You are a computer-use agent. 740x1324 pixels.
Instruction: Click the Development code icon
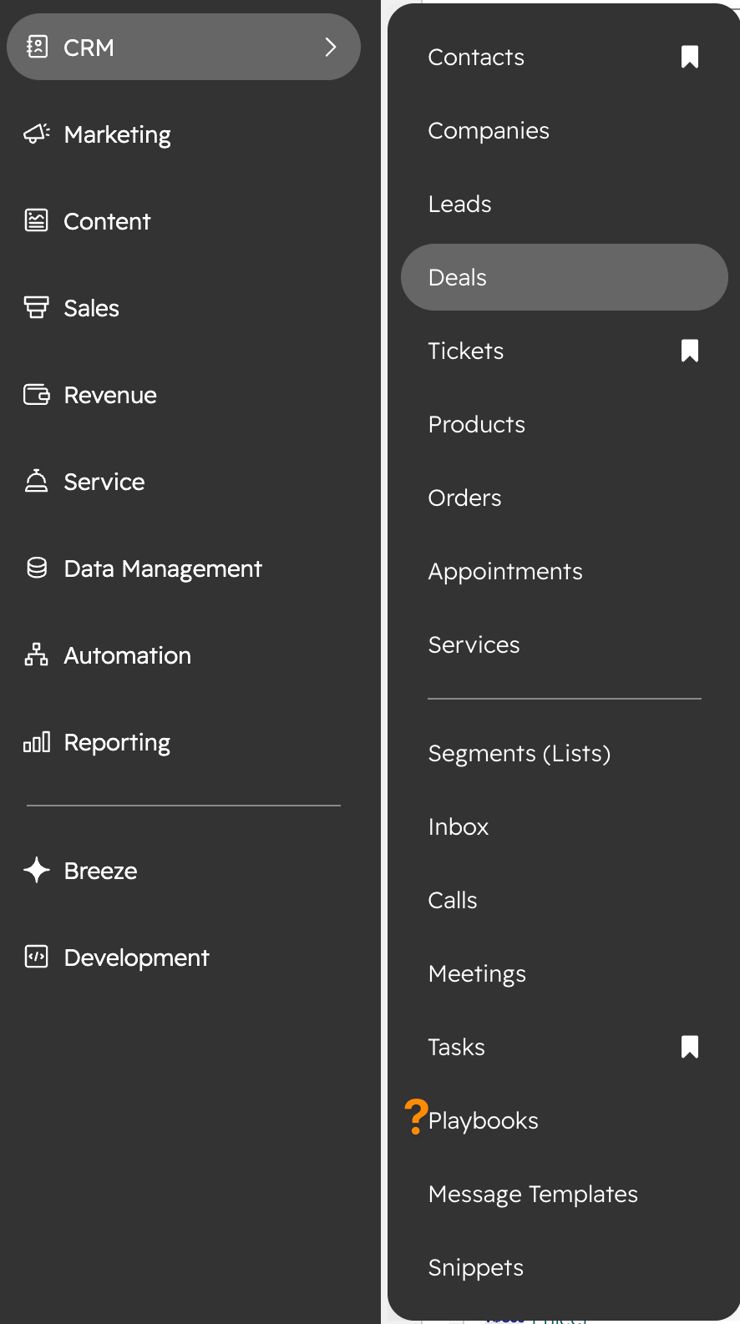click(x=37, y=957)
